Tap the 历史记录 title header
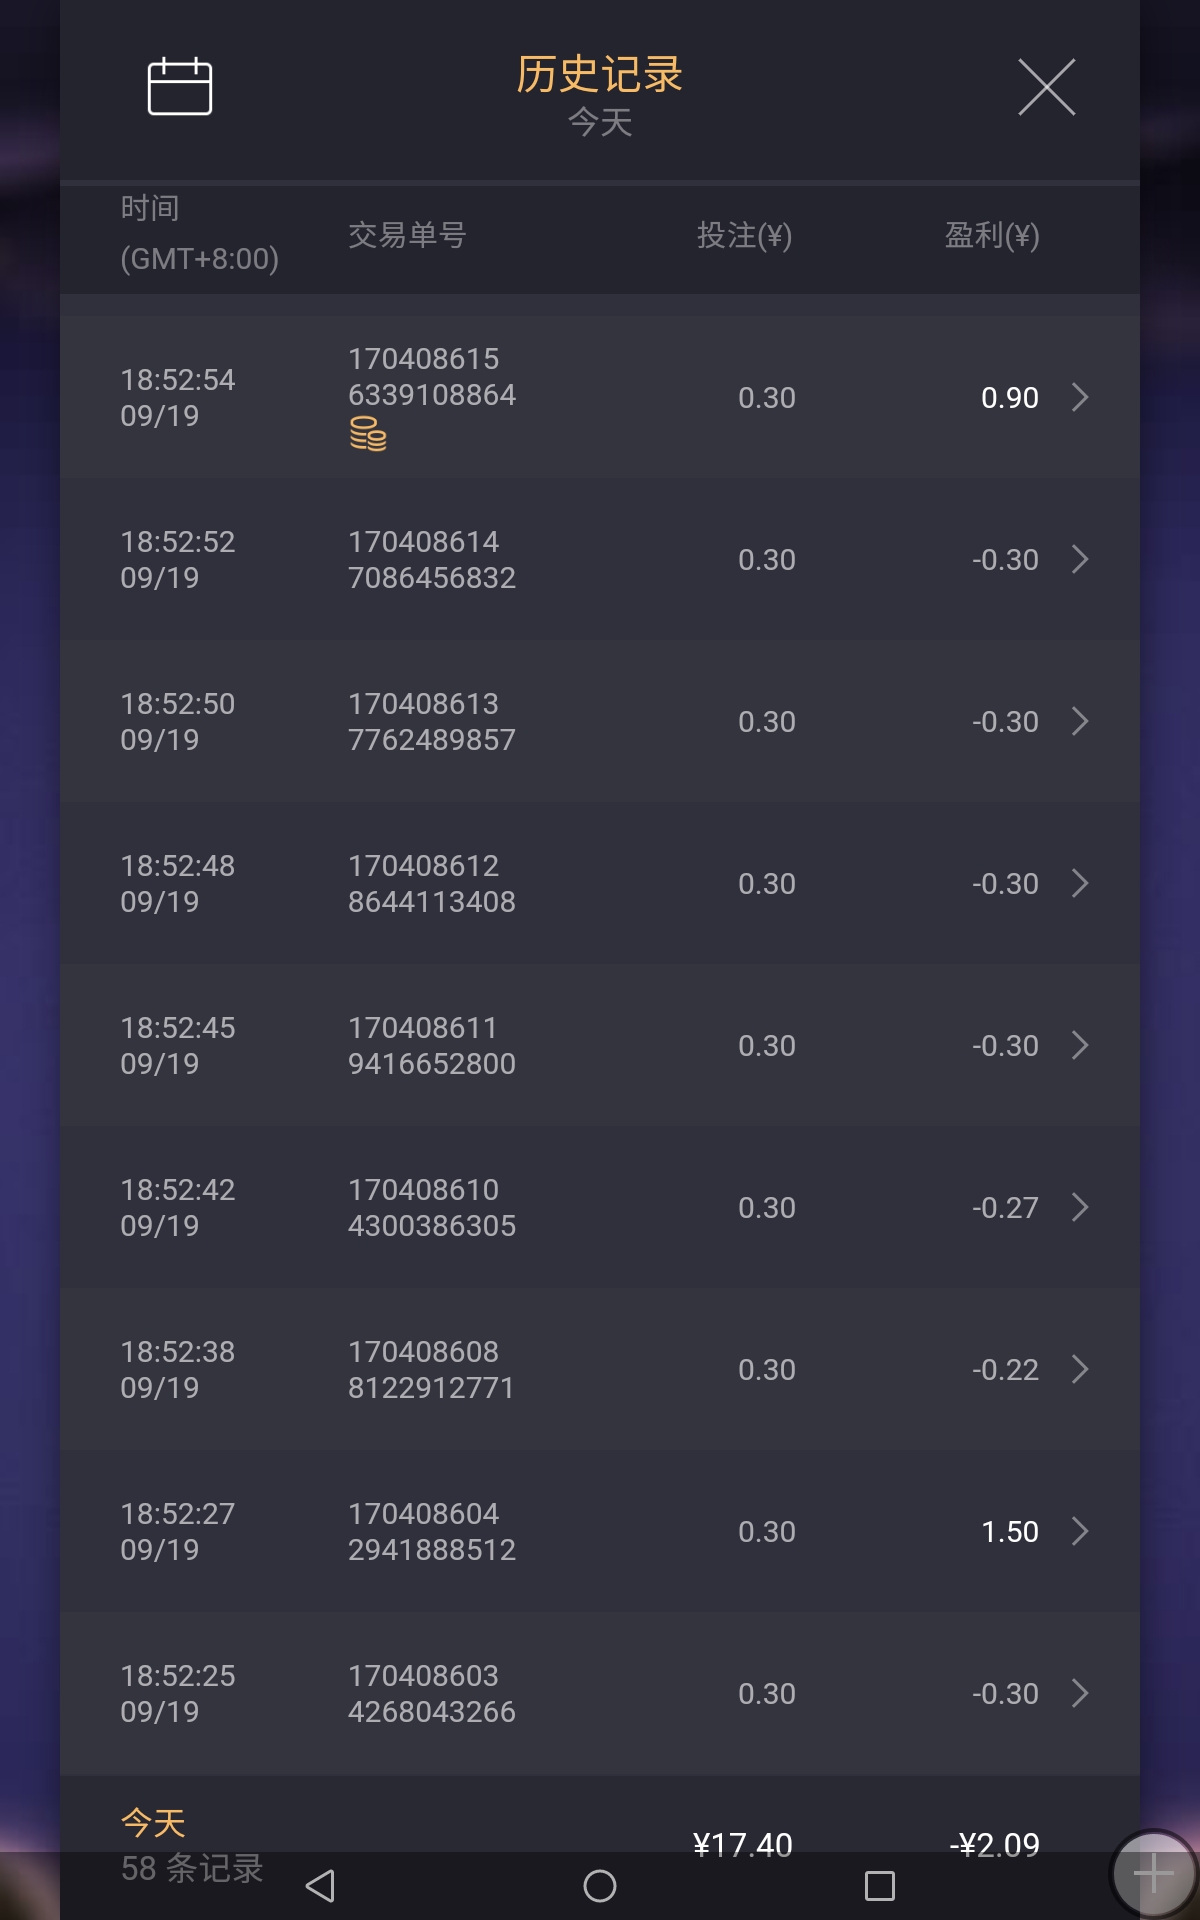Viewport: 1200px width, 1920px height. click(599, 75)
